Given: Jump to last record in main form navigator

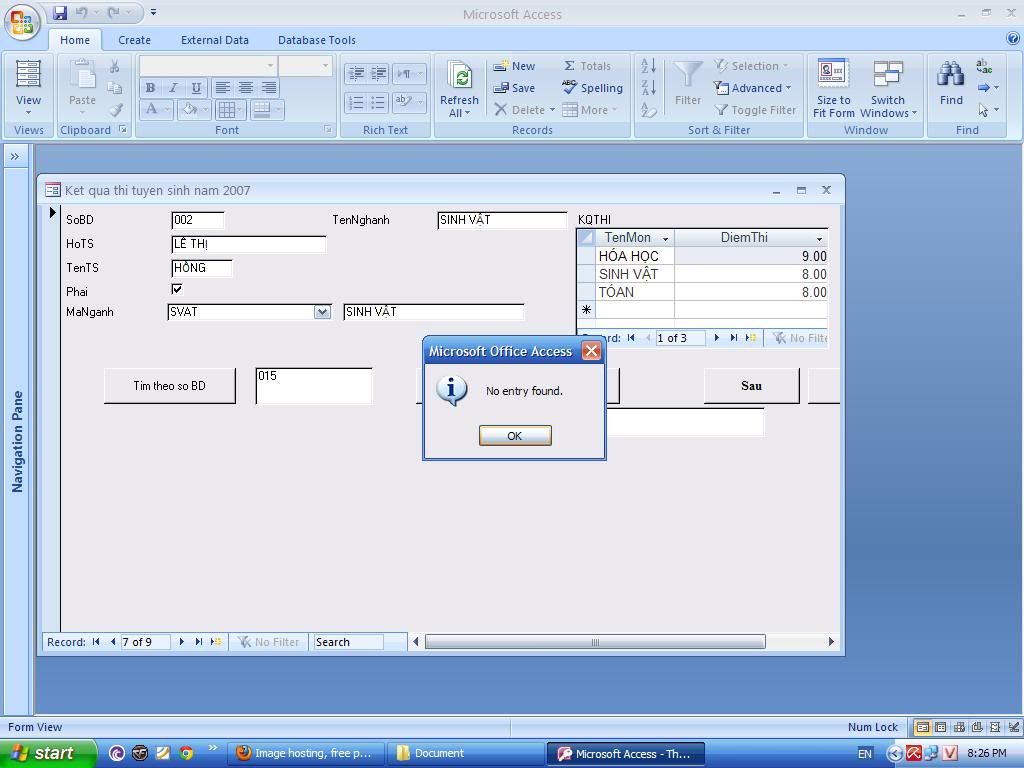Looking at the screenshot, I should pyautogui.click(x=199, y=642).
